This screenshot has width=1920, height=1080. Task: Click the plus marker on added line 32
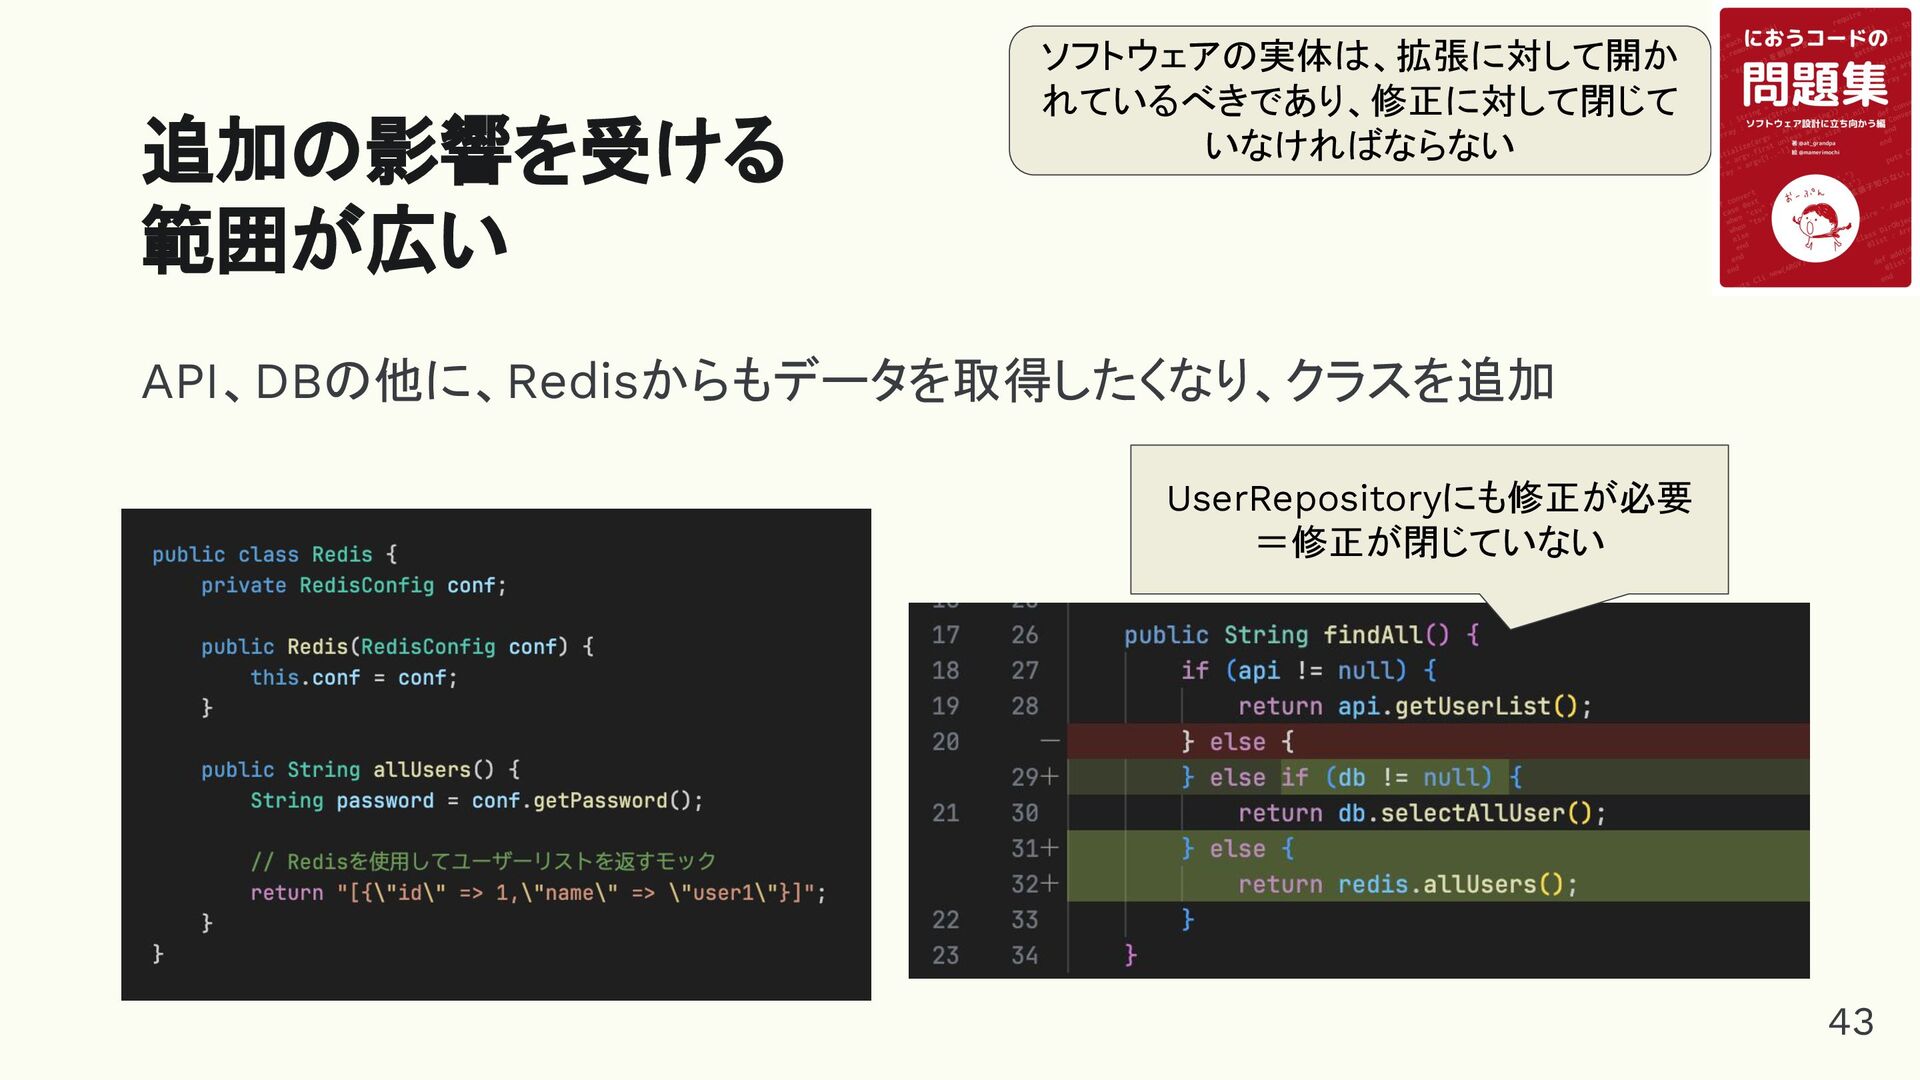coord(1049,884)
